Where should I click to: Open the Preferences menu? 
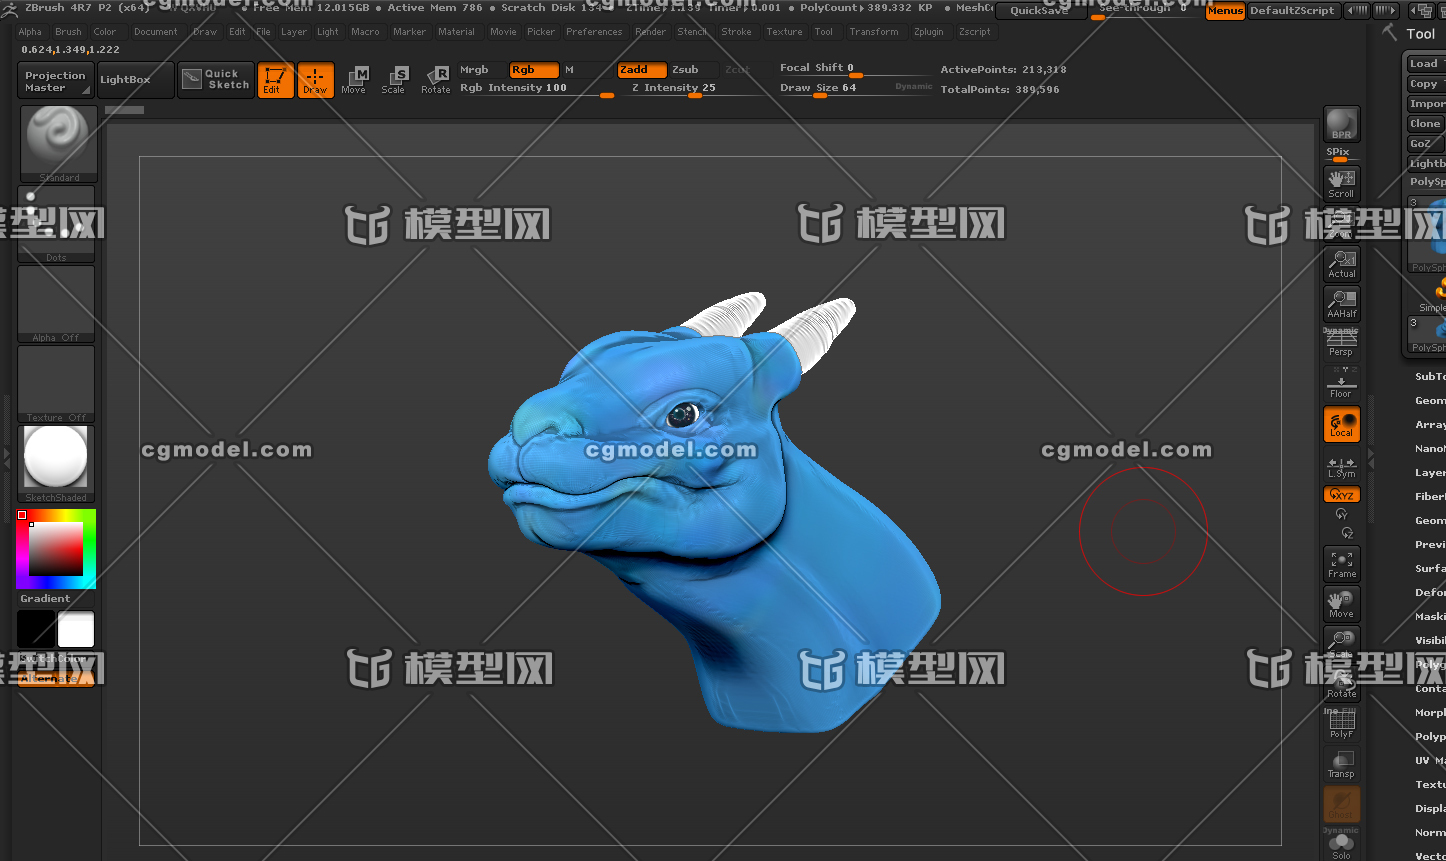pos(594,31)
